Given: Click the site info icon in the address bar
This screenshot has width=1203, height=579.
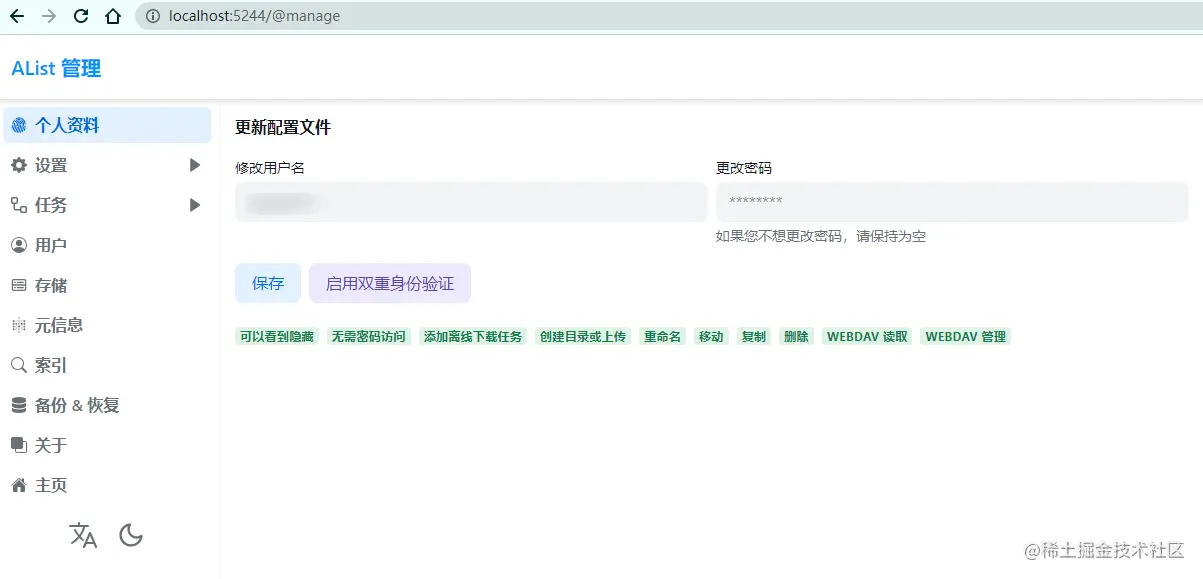Looking at the screenshot, I should pyautogui.click(x=152, y=16).
